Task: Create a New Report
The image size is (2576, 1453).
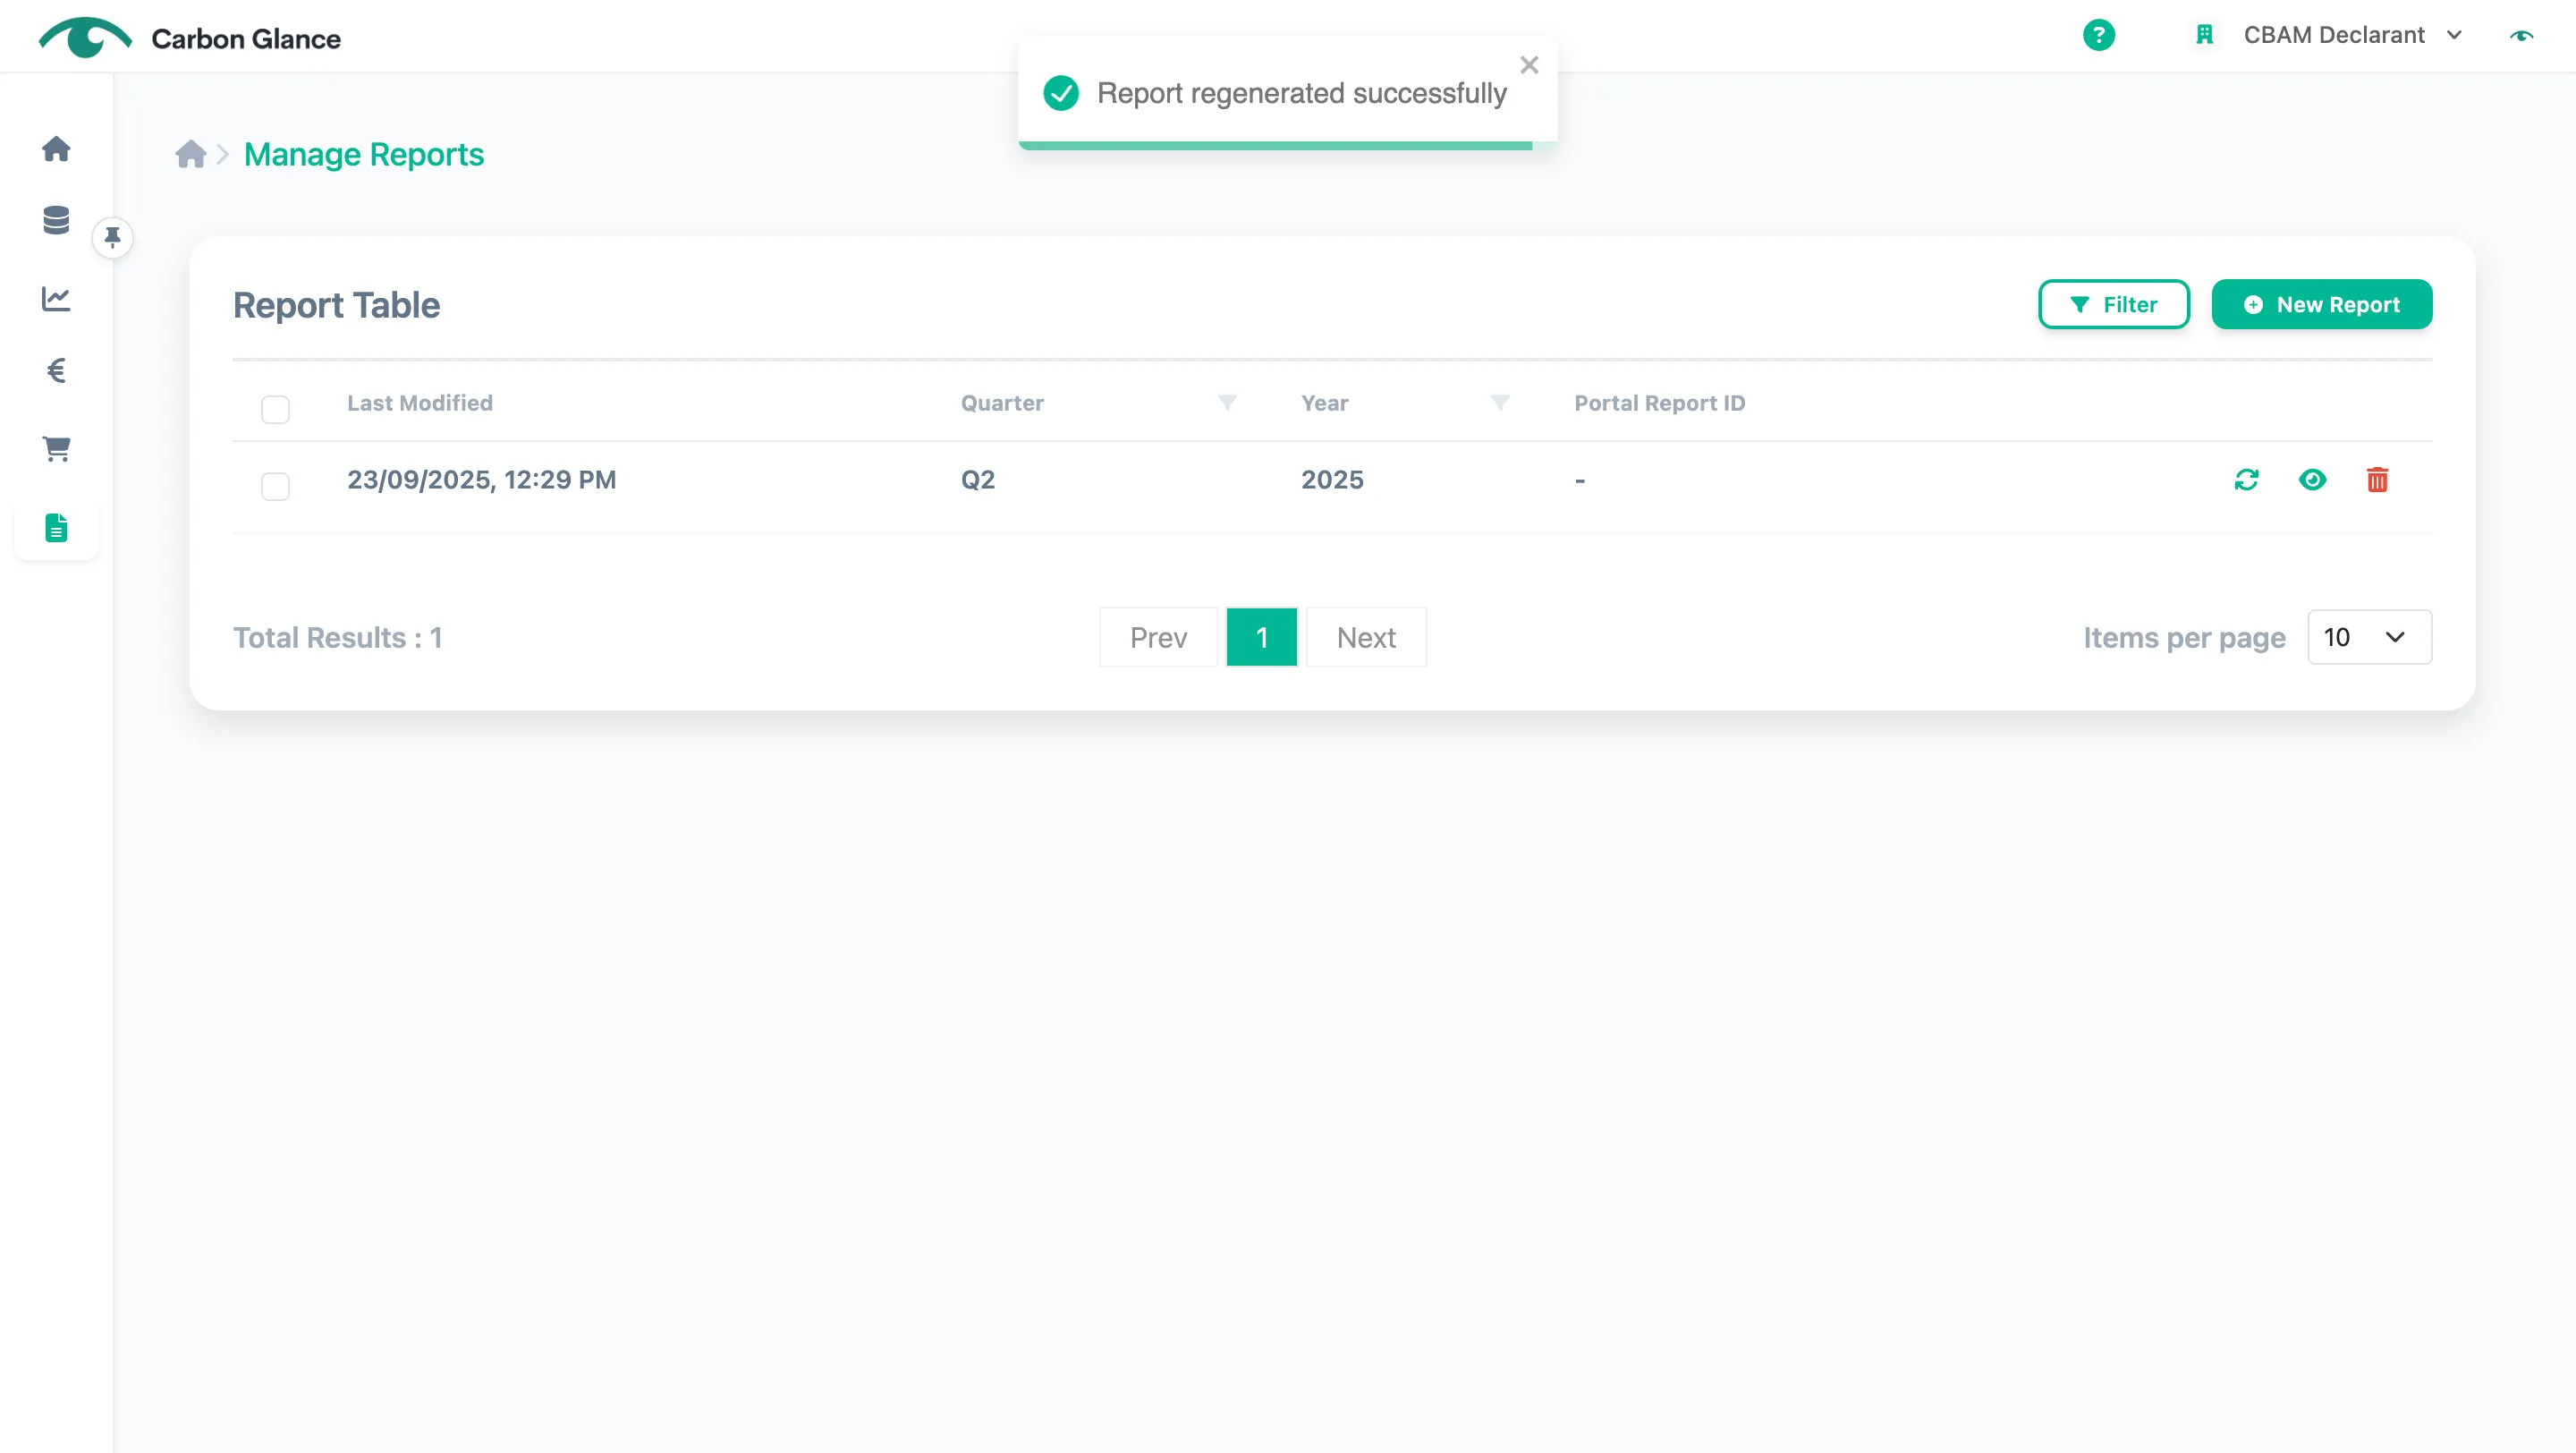Action: pyautogui.click(x=2321, y=304)
